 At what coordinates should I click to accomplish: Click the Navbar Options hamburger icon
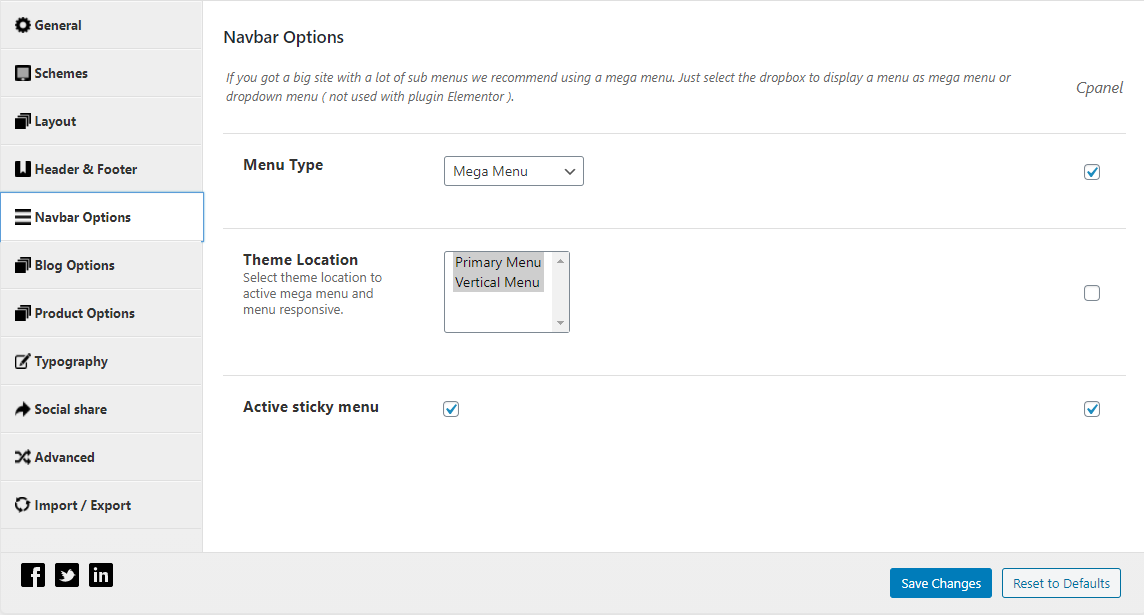coord(23,217)
